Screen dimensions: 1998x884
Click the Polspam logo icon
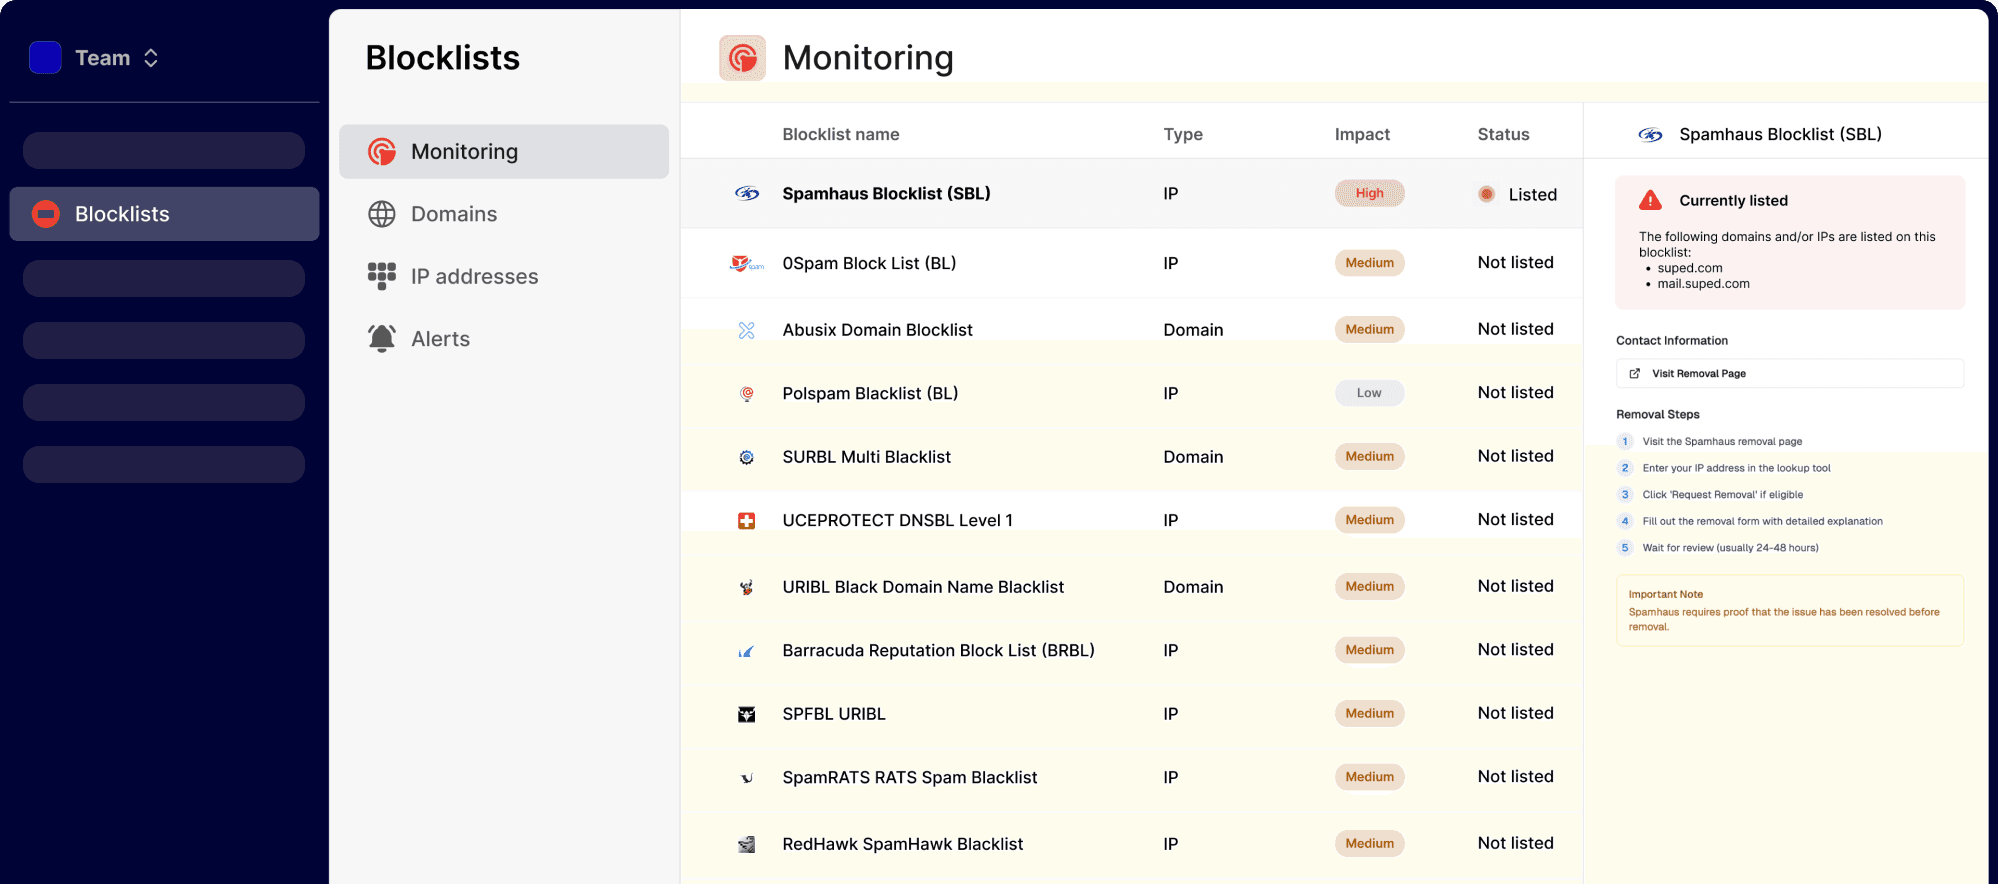(747, 394)
